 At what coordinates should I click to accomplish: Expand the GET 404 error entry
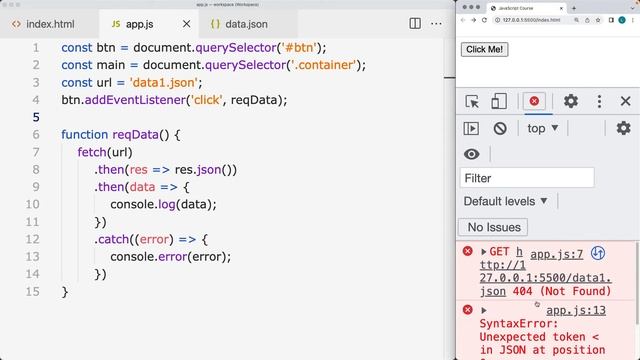pos(484,252)
